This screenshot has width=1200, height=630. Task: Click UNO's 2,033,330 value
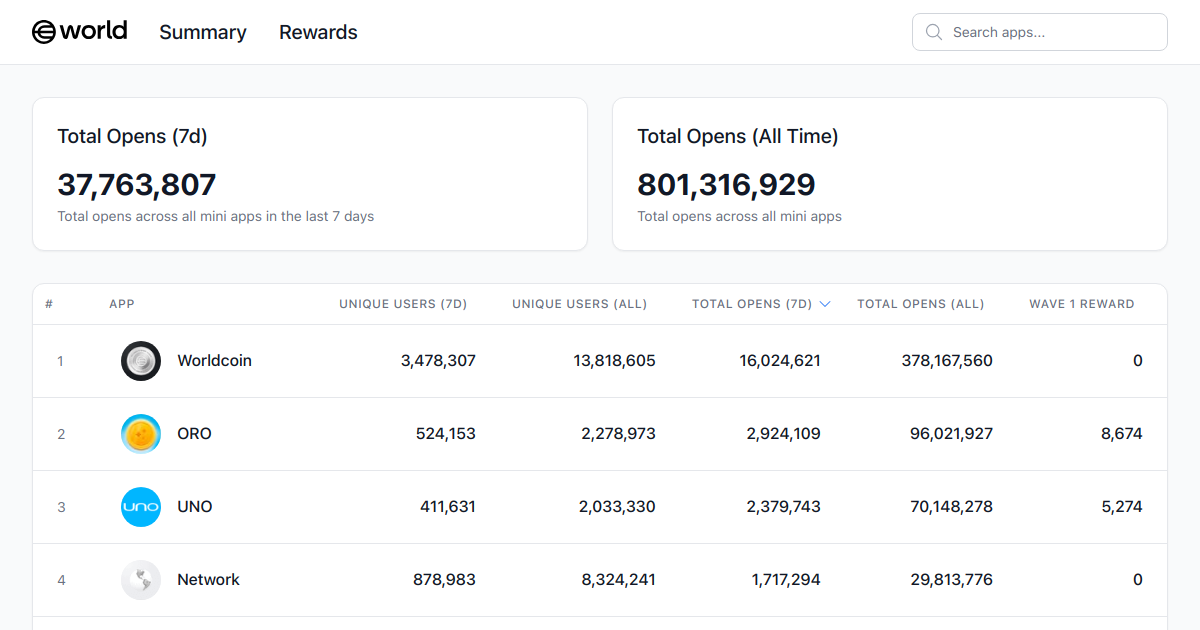[618, 507]
